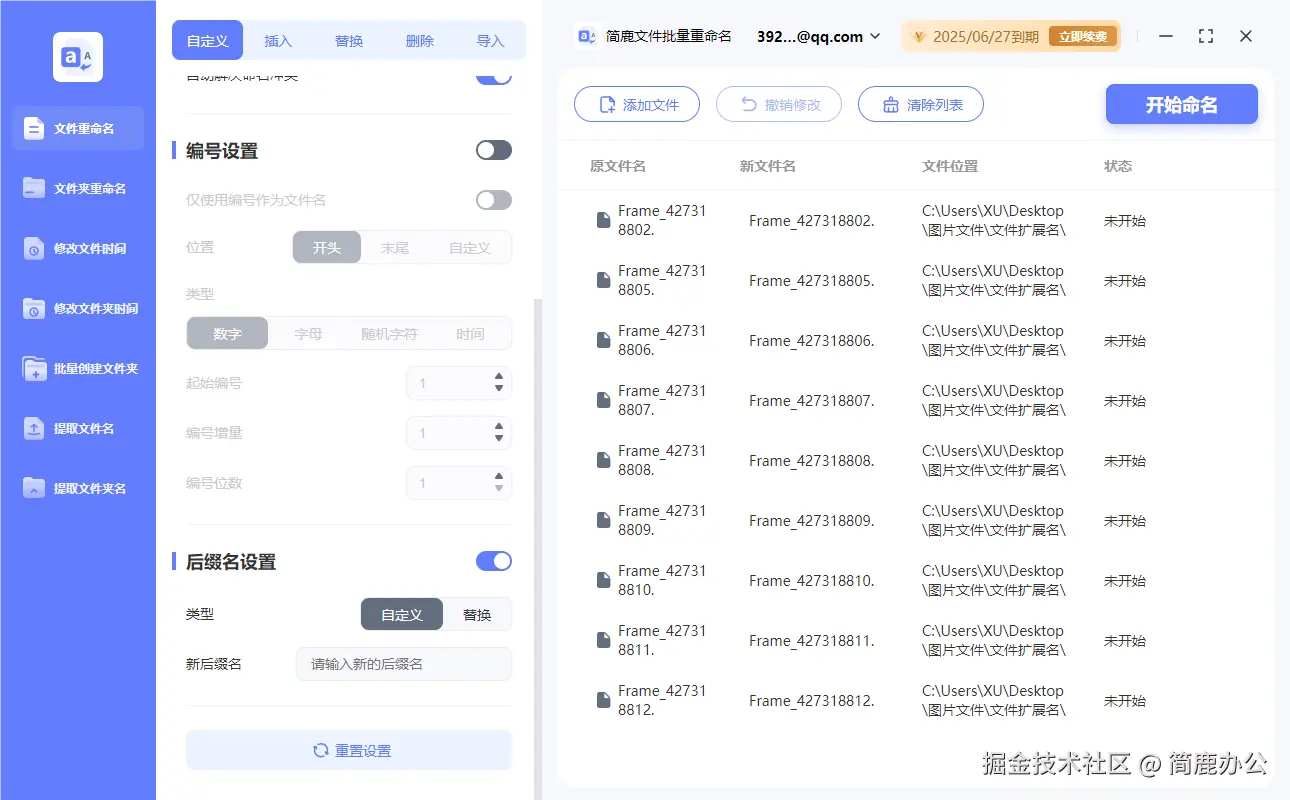Screen dimensions: 1290x800
Task: Click the fullscreen window icon
Action: pyautogui.click(x=1206, y=36)
